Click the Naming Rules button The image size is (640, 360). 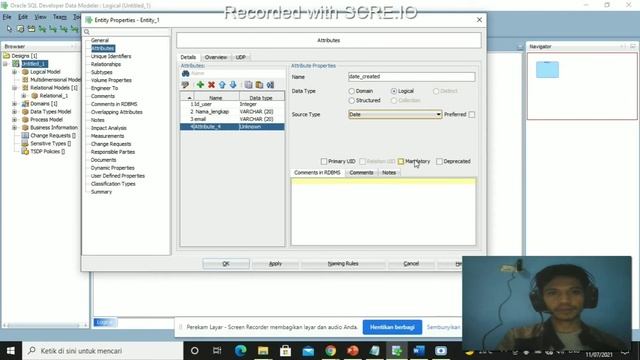tap(343, 264)
